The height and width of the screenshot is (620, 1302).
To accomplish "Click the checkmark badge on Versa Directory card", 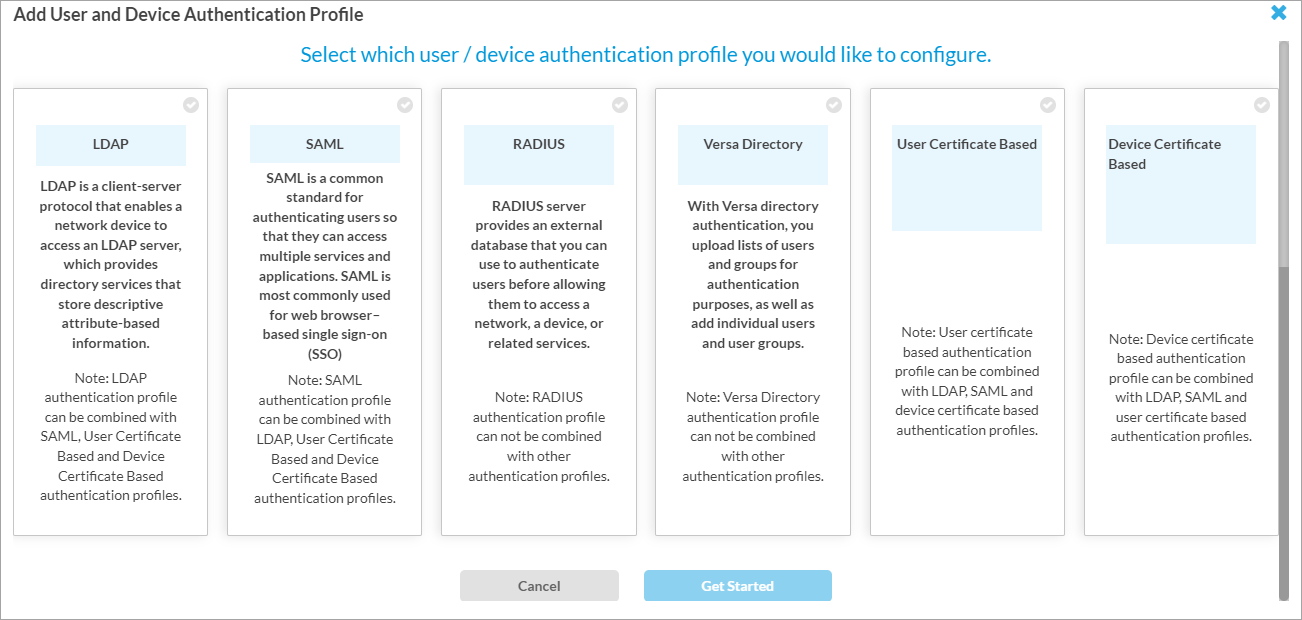I will tap(832, 103).
